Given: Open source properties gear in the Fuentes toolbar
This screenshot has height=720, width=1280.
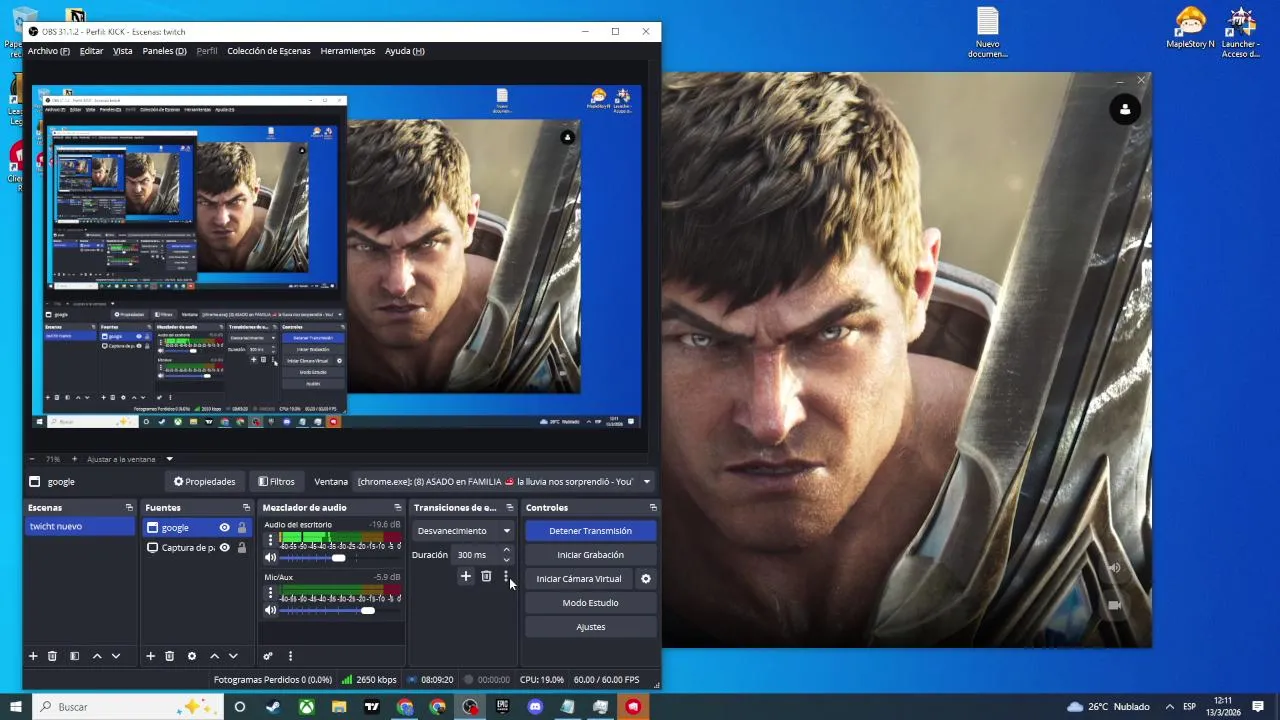Looking at the screenshot, I should 192,656.
